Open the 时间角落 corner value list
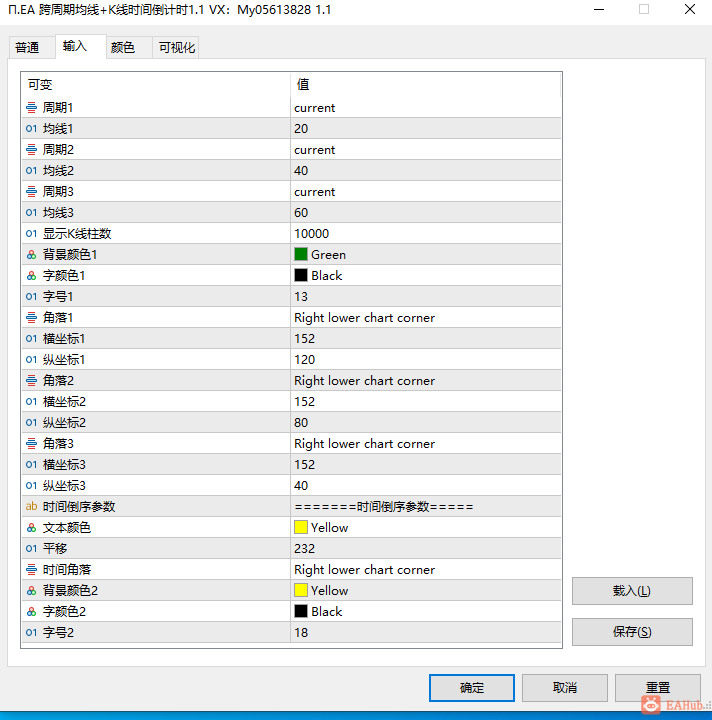Viewport: 712px width, 720px height. (426, 570)
